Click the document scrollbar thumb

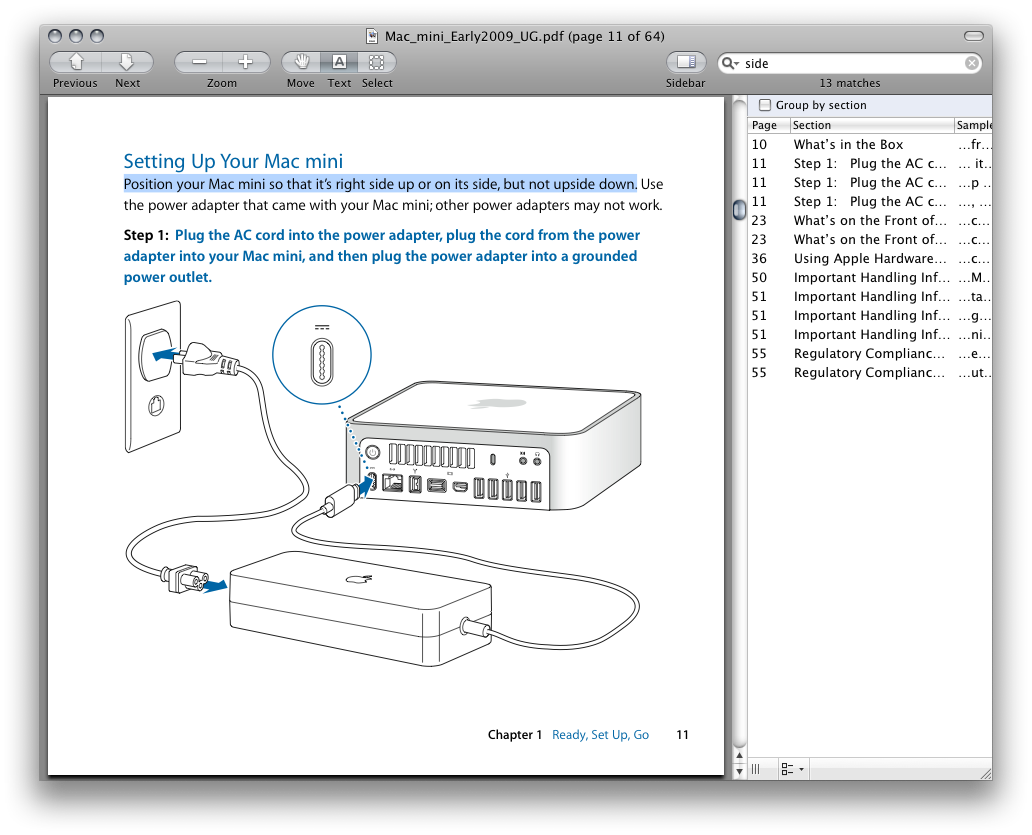coord(739,209)
